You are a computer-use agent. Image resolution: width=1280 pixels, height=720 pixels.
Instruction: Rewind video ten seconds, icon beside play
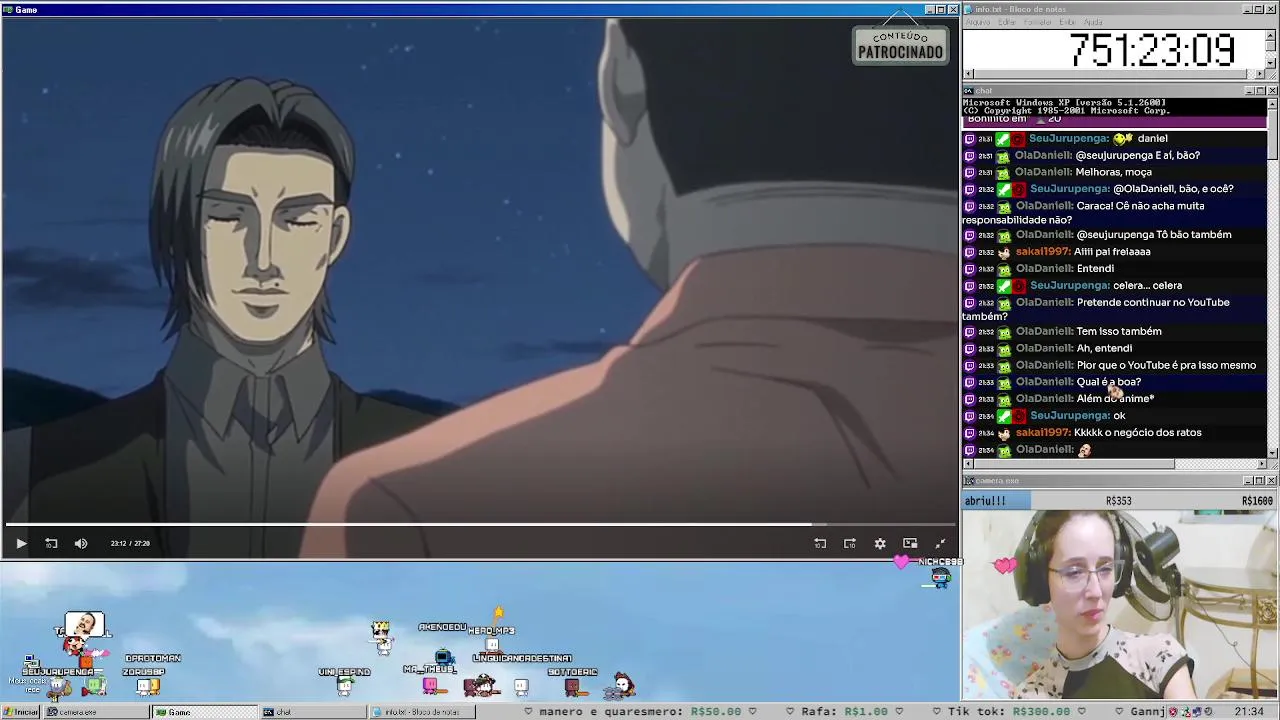(x=51, y=543)
